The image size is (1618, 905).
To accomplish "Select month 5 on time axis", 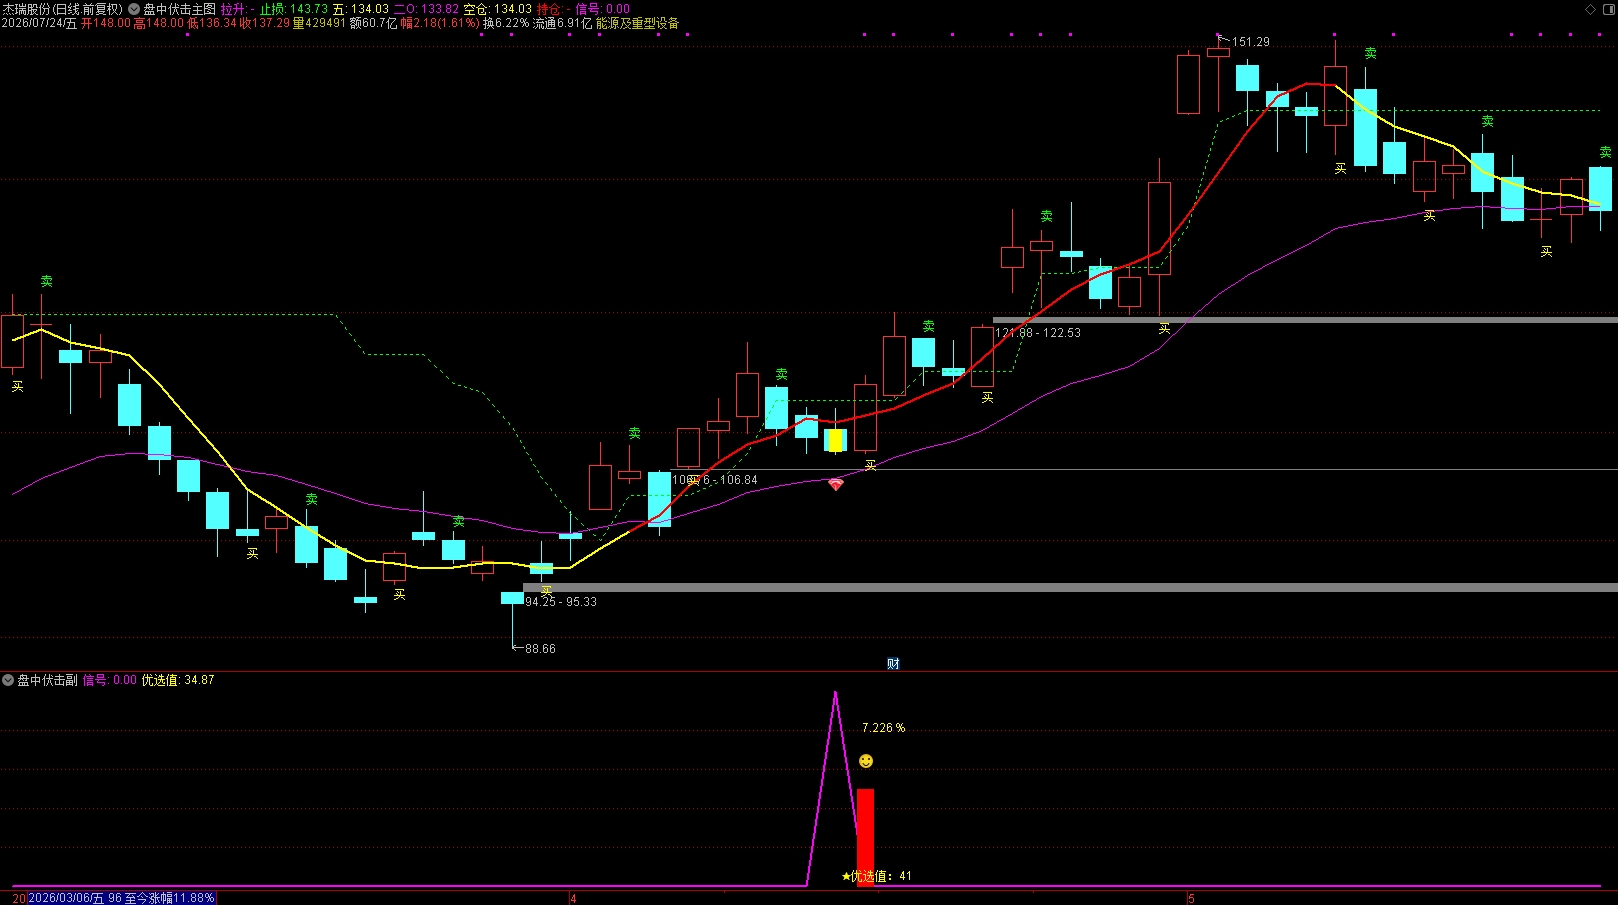I will click(x=1191, y=898).
